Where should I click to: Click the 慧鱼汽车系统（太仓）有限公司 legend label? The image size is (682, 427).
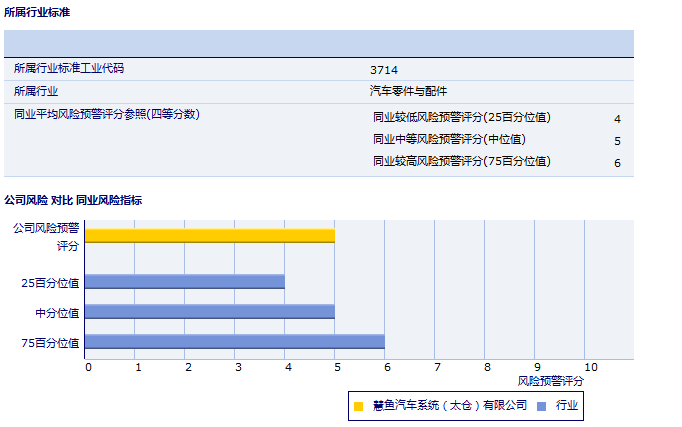click(x=449, y=406)
